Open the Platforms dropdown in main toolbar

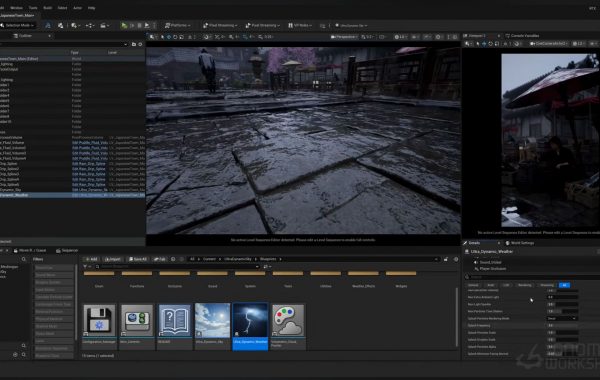click(x=178, y=25)
